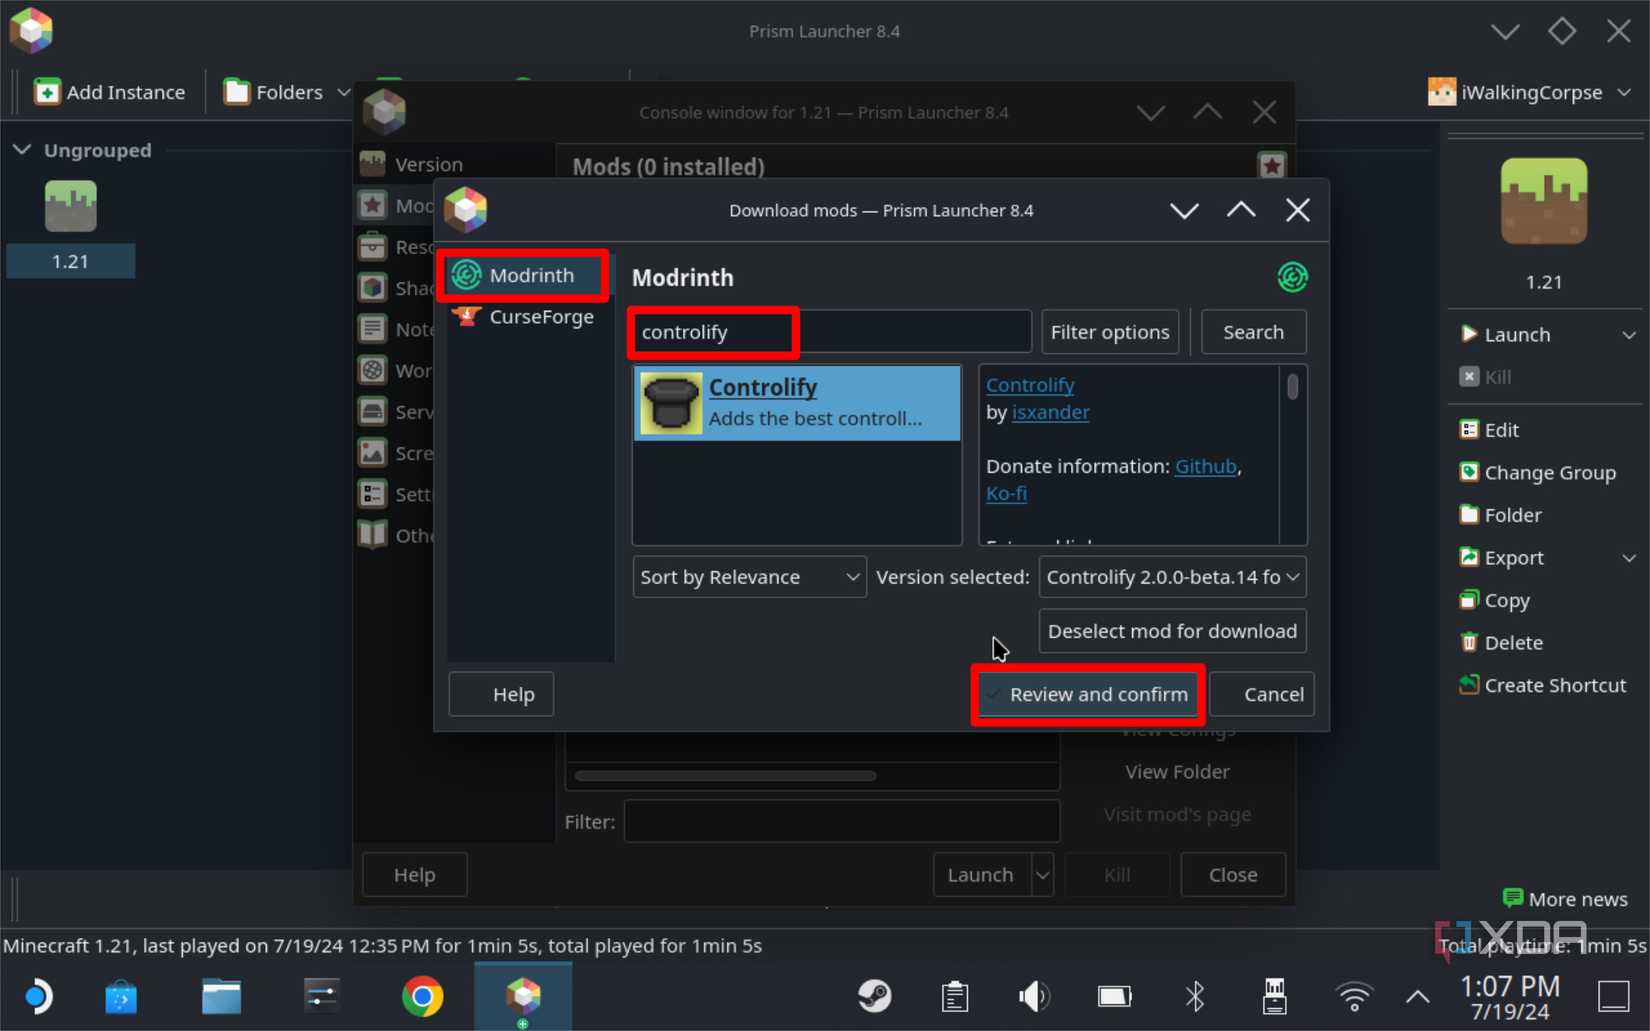Collapse the Ungrouped instance group

[x=22, y=150]
